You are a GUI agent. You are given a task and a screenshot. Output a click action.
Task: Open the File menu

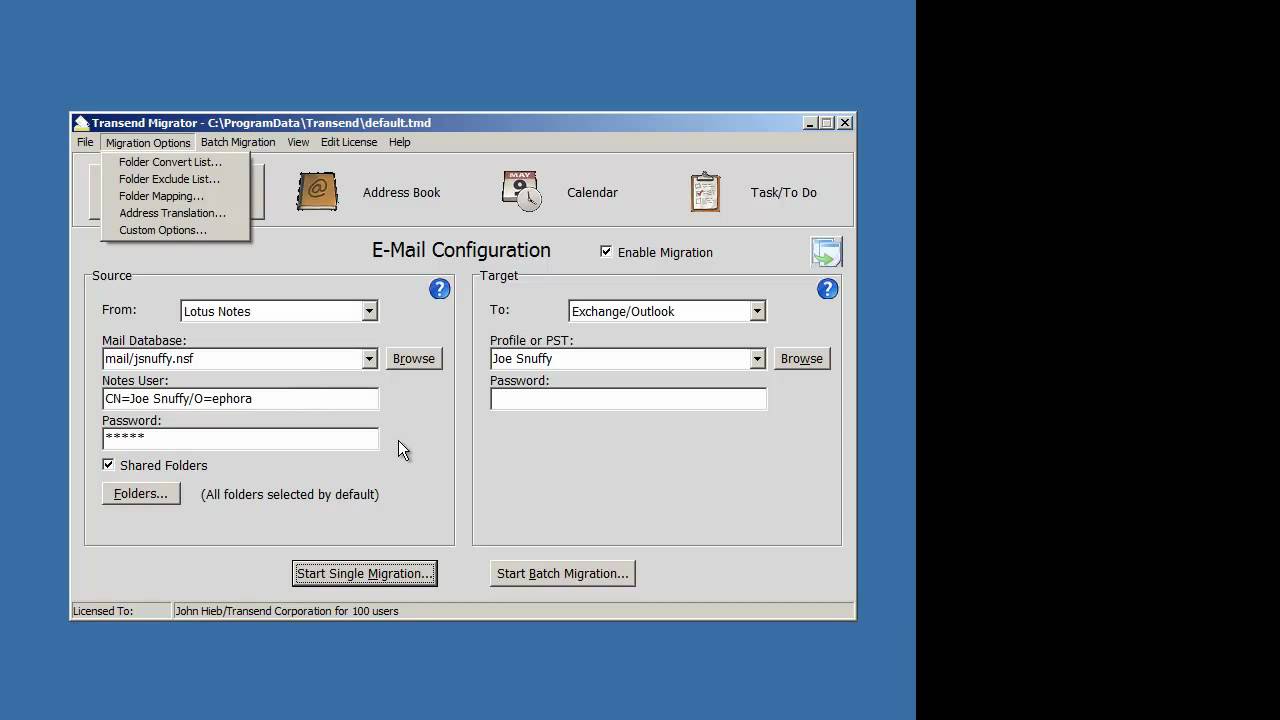click(x=85, y=142)
